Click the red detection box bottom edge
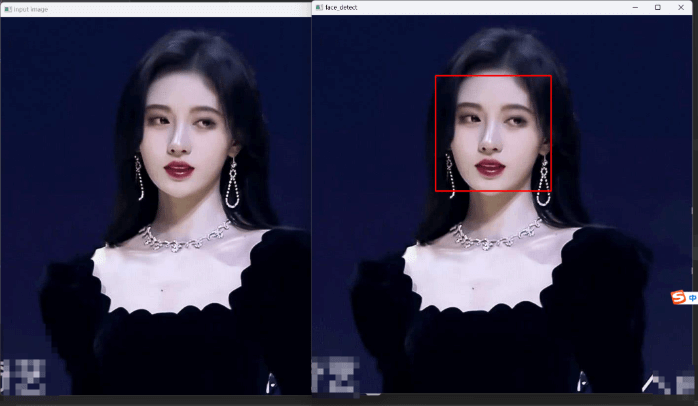This screenshot has height=406, width=698. click(493, 190)
